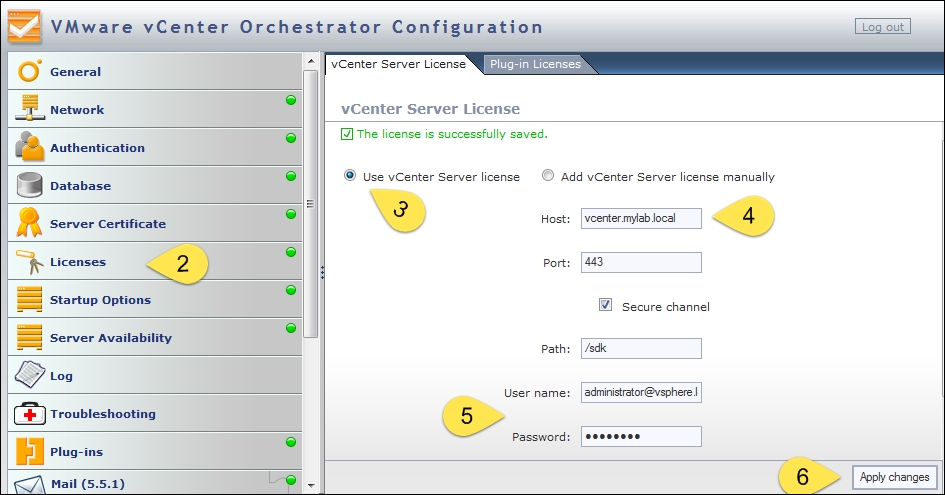Image resolution: width=945 pixels, height=495 pixels.
Task: Open the Plug-ins puzzle icon
Action: coord(30,452)
